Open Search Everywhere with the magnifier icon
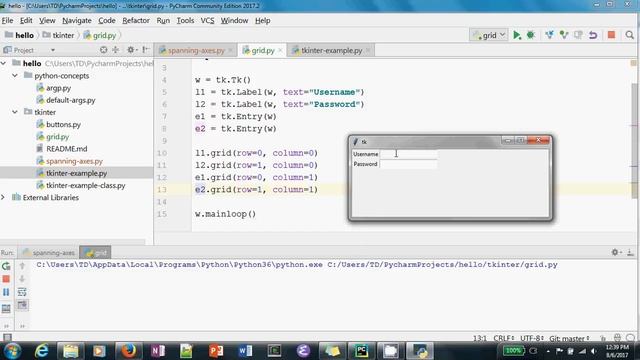 [629, 35]
